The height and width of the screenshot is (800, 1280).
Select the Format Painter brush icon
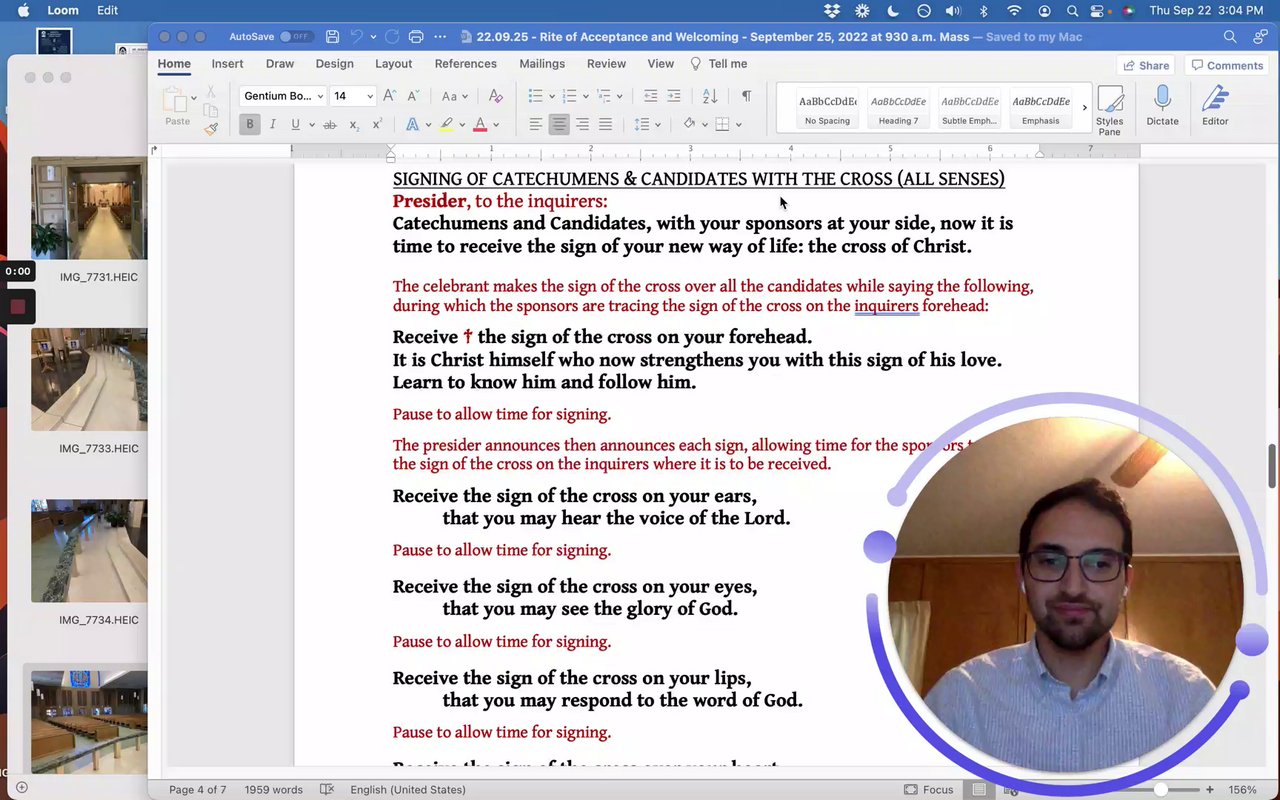pos(211,128)
